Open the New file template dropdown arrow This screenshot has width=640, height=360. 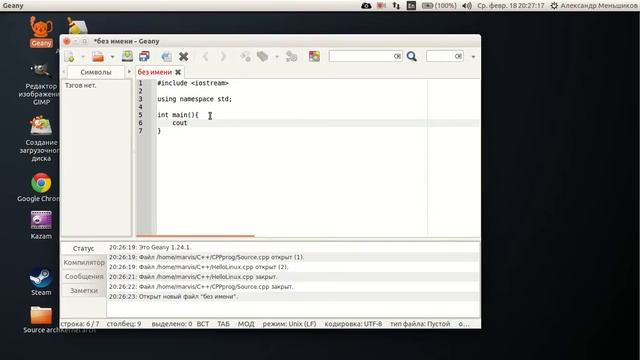click(83, 57)
